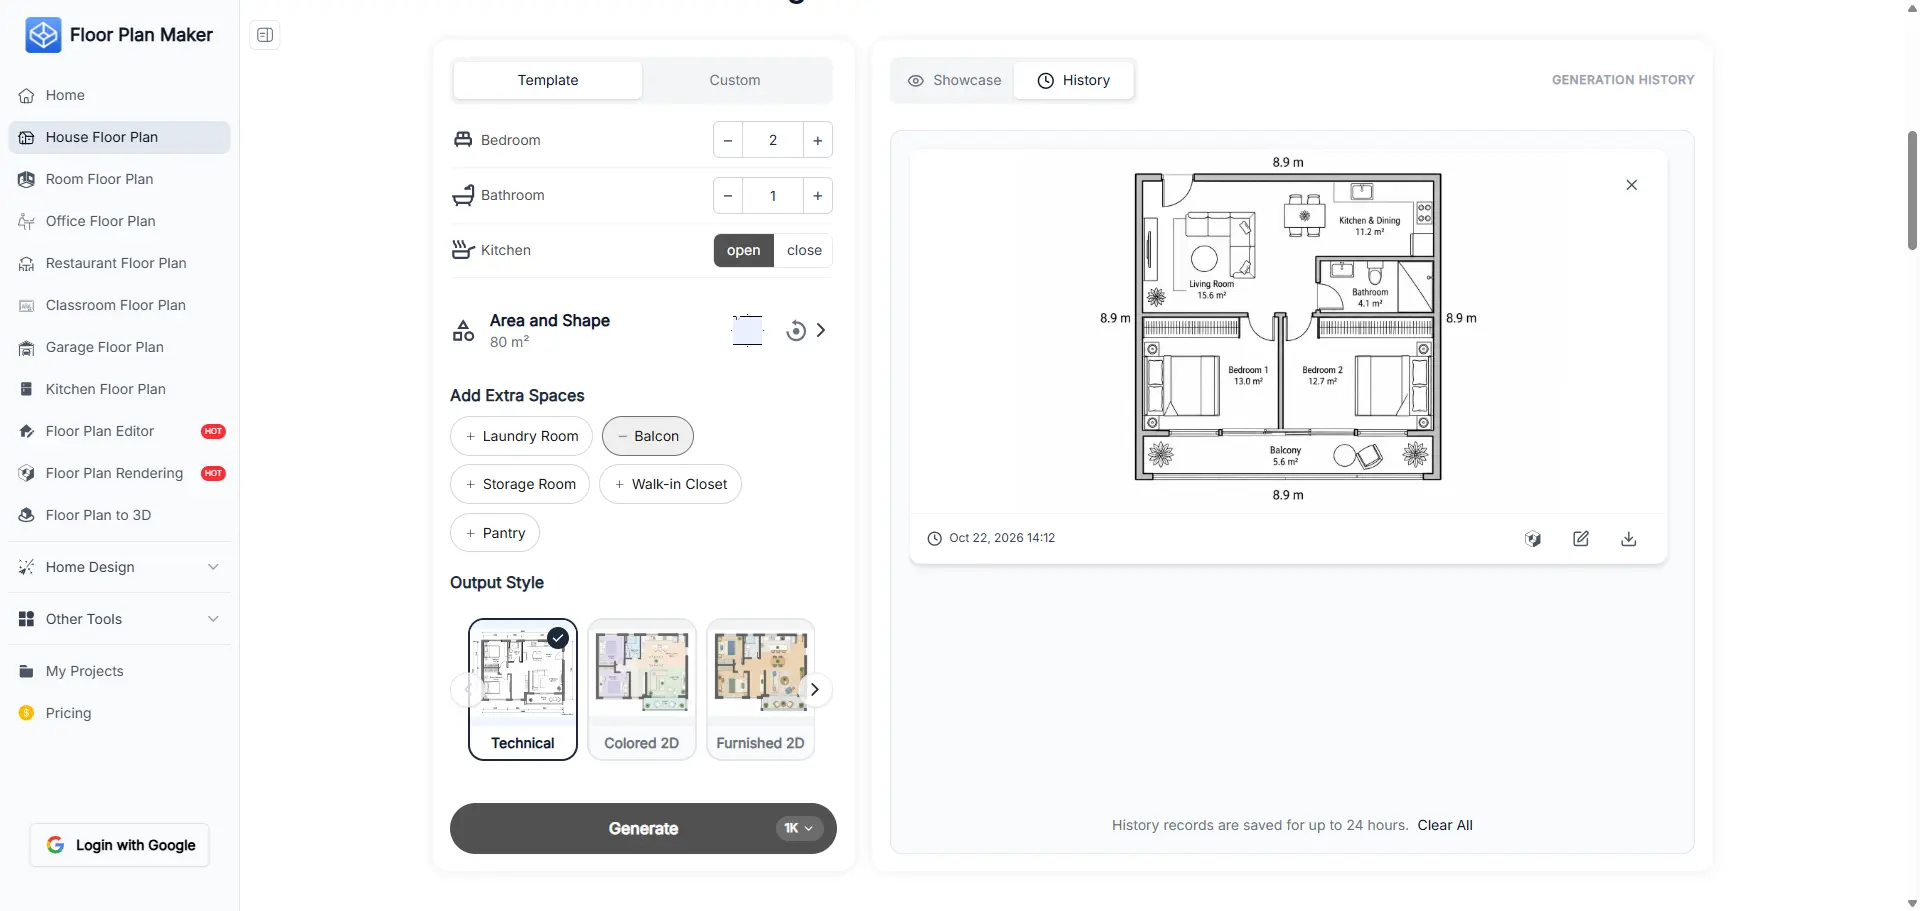Open Room Floor Plan in sidebar
This screenshot has width=1920, height=911.
click(x=119, y=179)
